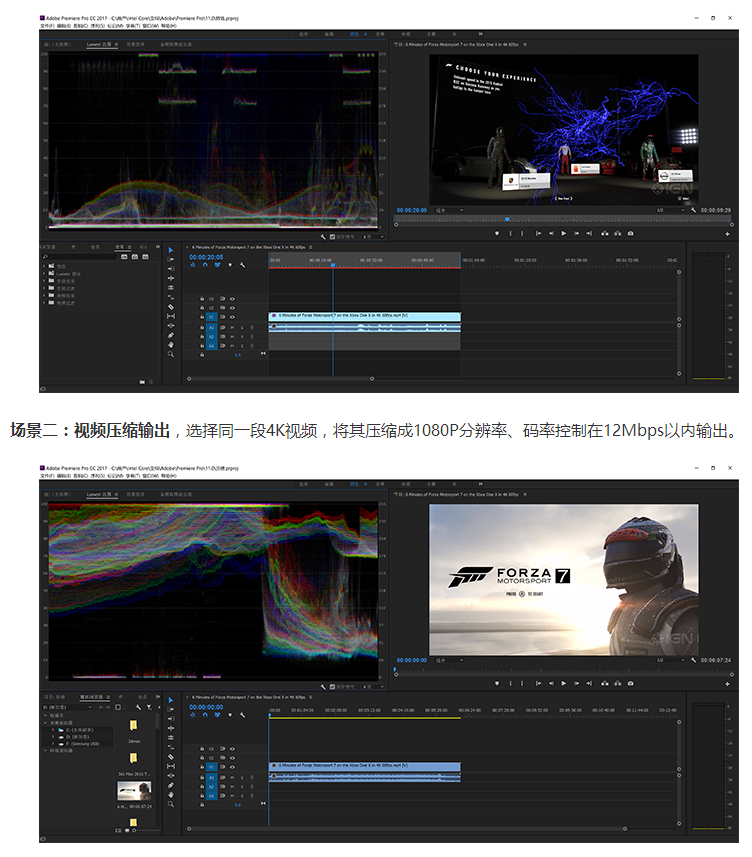Select the Hand tool in lower Premiere window

(171, 795)
